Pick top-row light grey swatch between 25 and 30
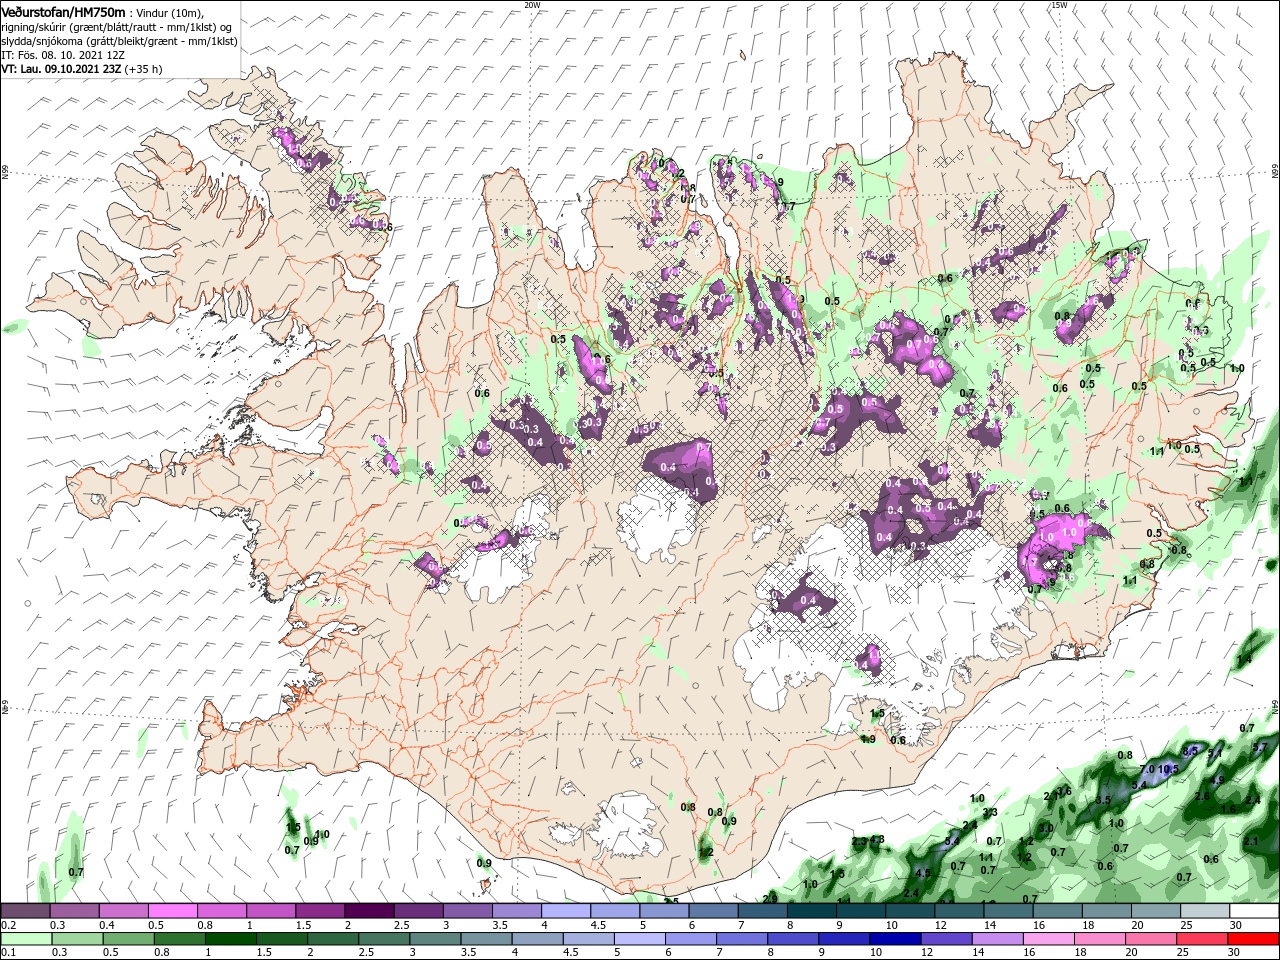The width and height of the screenshot is (1280, 960). [x=1204, y=911]
